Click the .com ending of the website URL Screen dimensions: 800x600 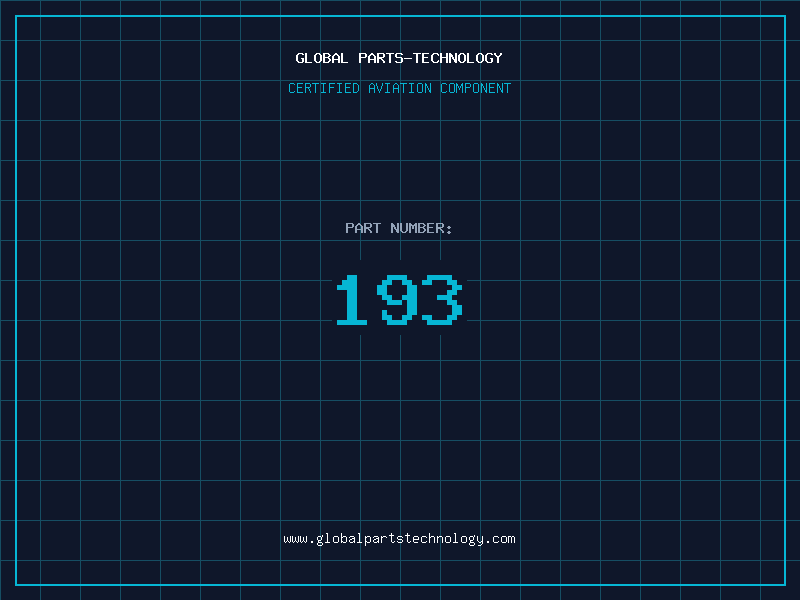click(x=501, y=539)
